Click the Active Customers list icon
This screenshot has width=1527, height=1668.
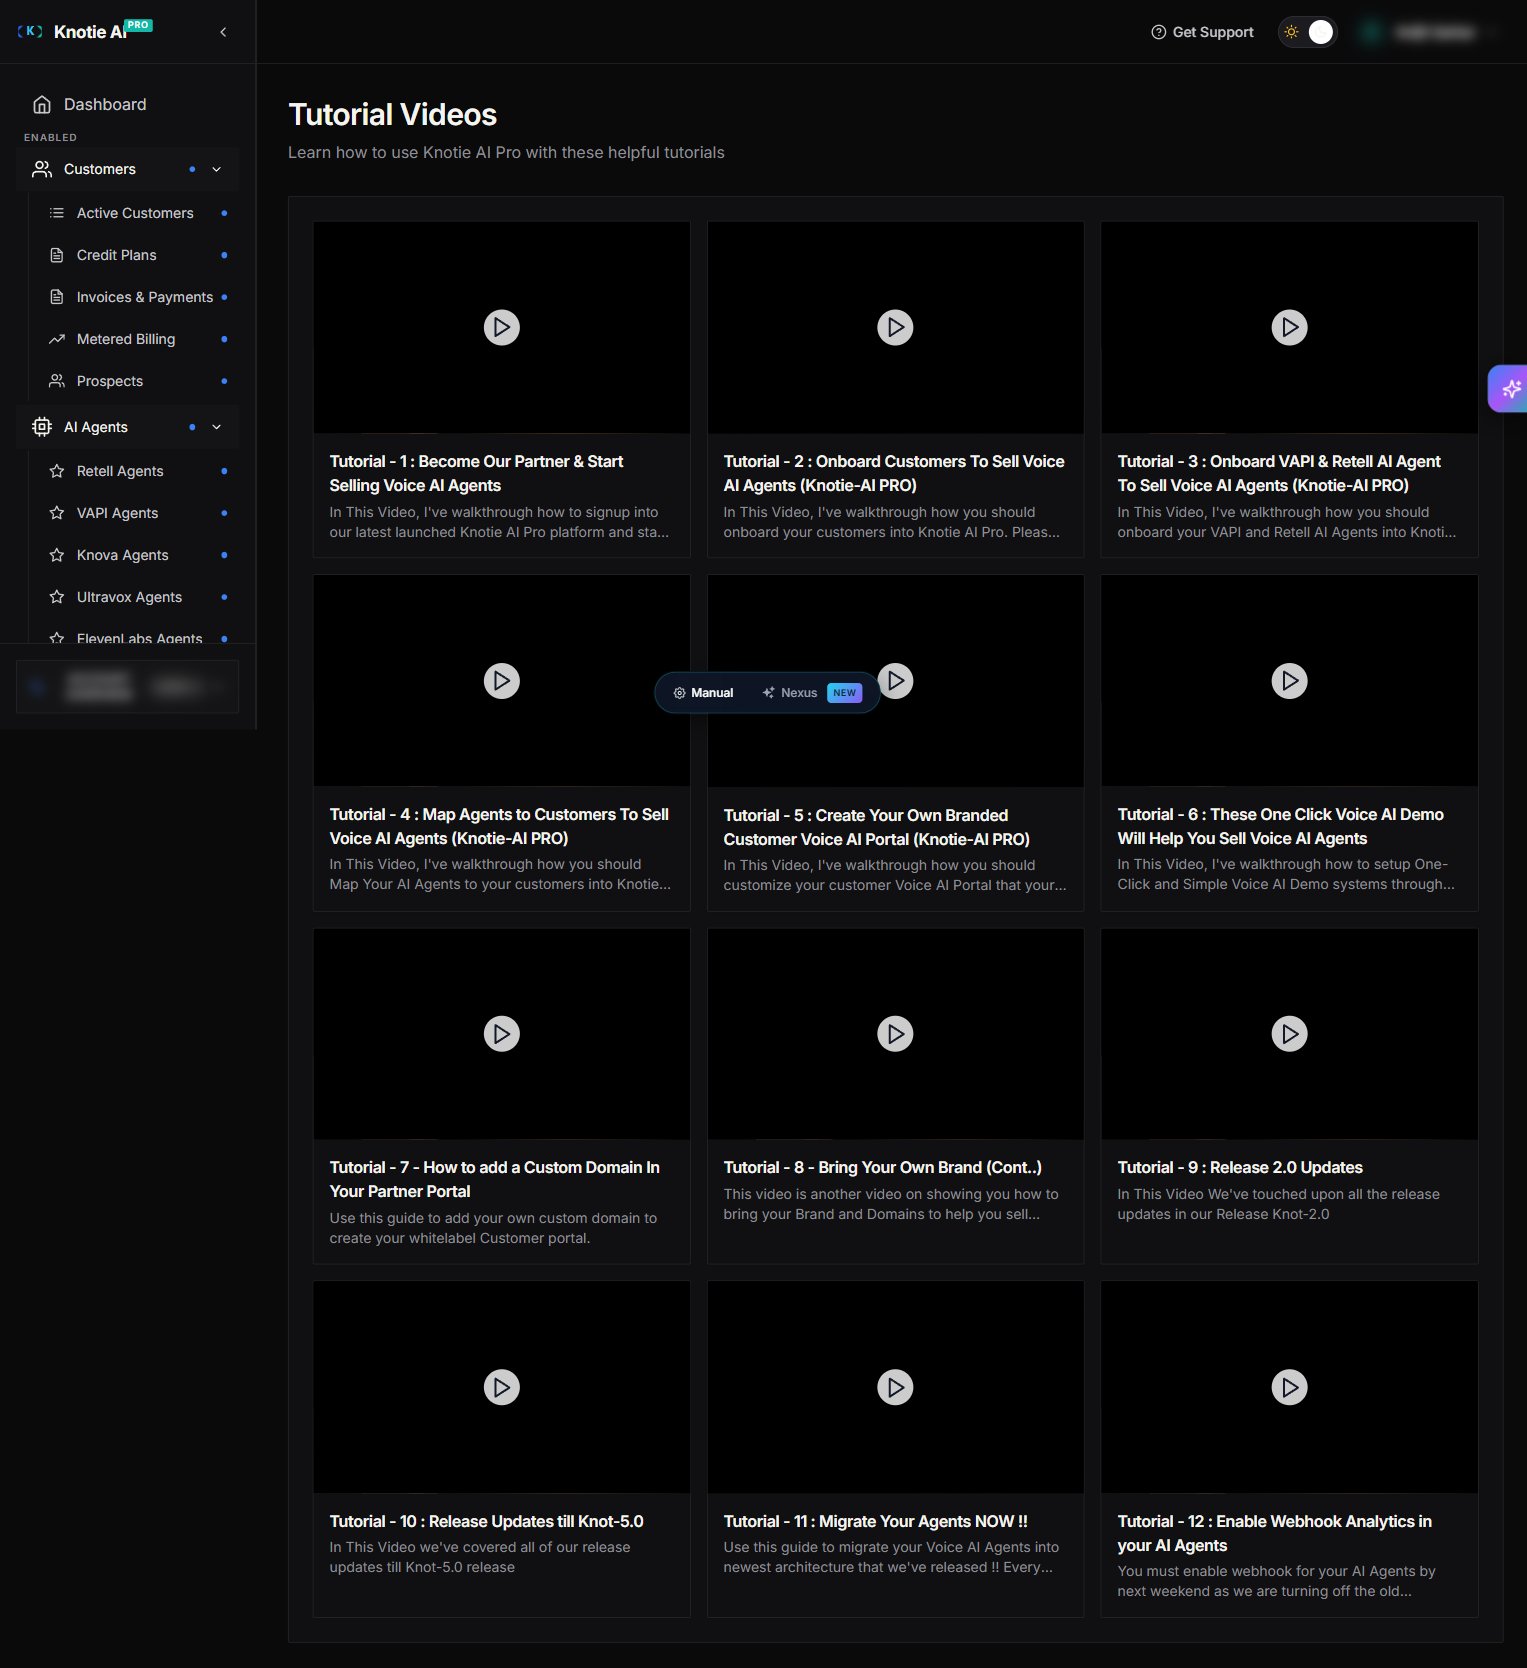pos(57,213)
